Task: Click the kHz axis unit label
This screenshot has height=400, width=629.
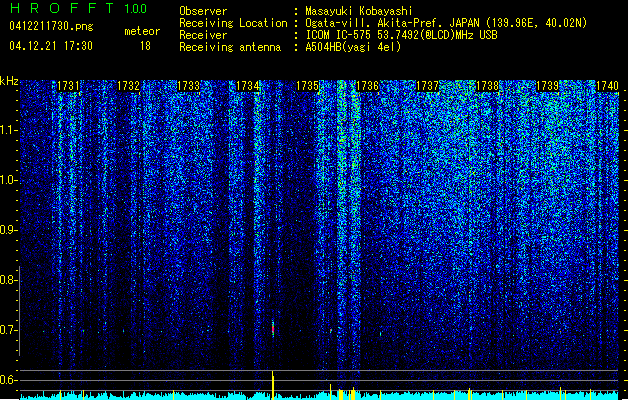Action: pos(9,81)
